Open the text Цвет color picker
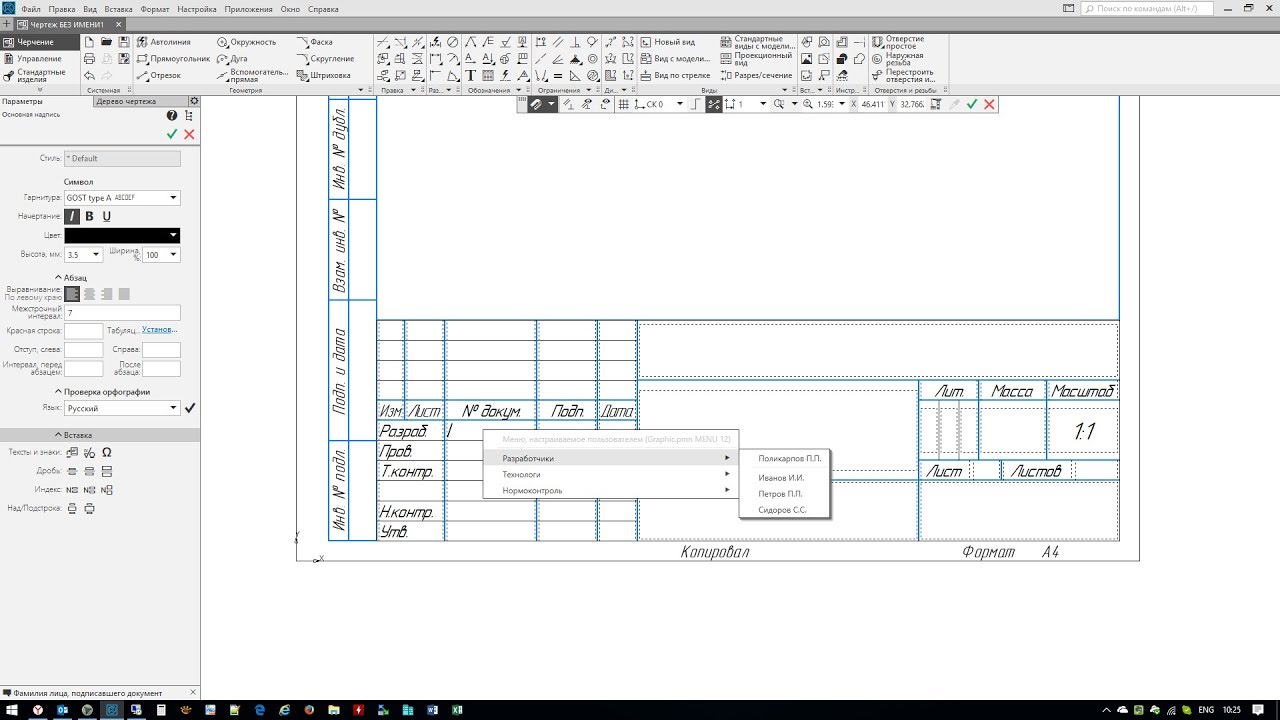Screen dimensions: 1280x720 (x=122, y=235)
